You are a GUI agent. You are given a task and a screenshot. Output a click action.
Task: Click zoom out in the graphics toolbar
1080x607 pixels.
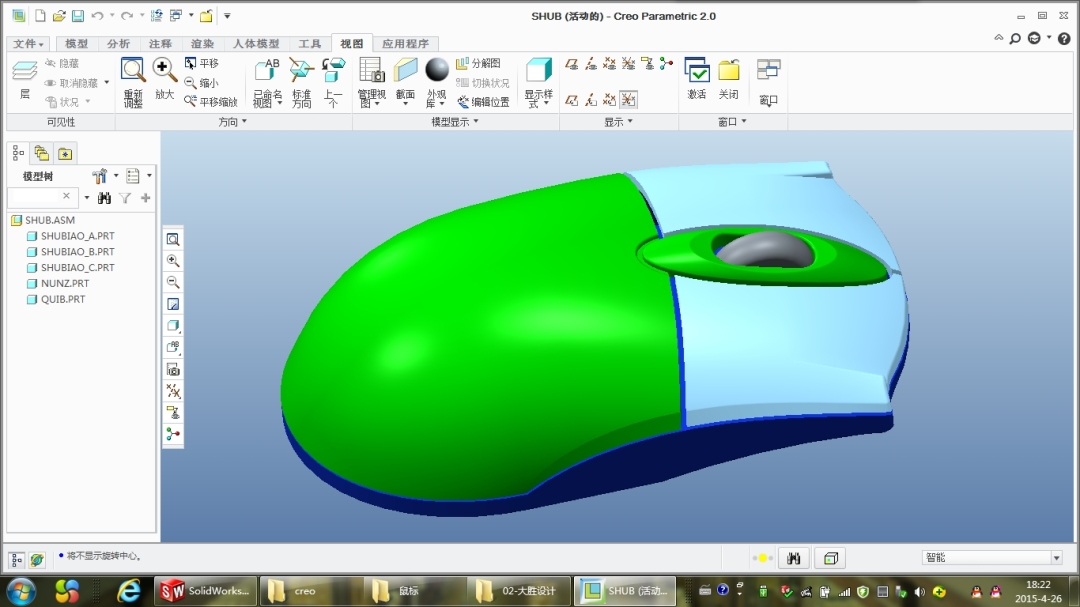[173, 282]
